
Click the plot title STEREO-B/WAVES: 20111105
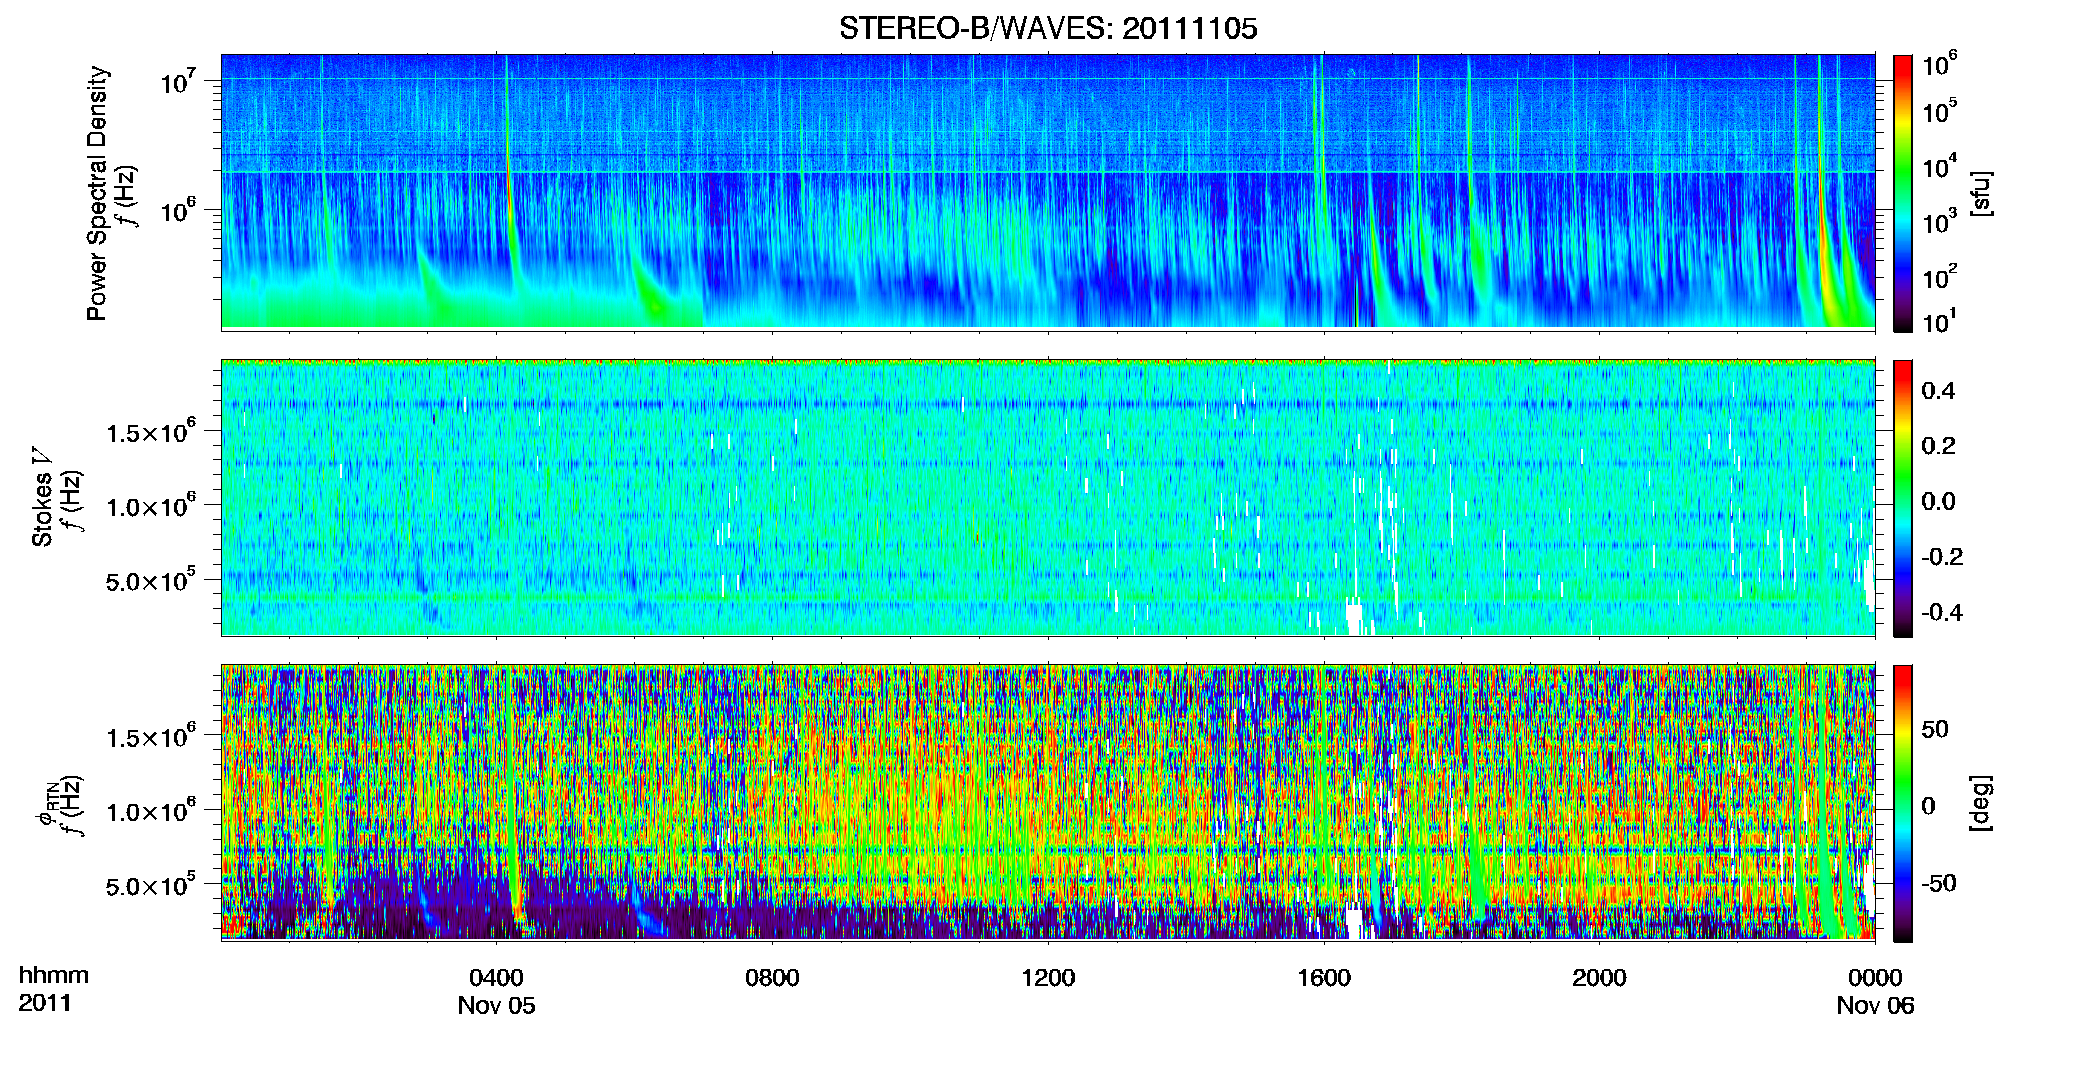(x=1048, y=28)
